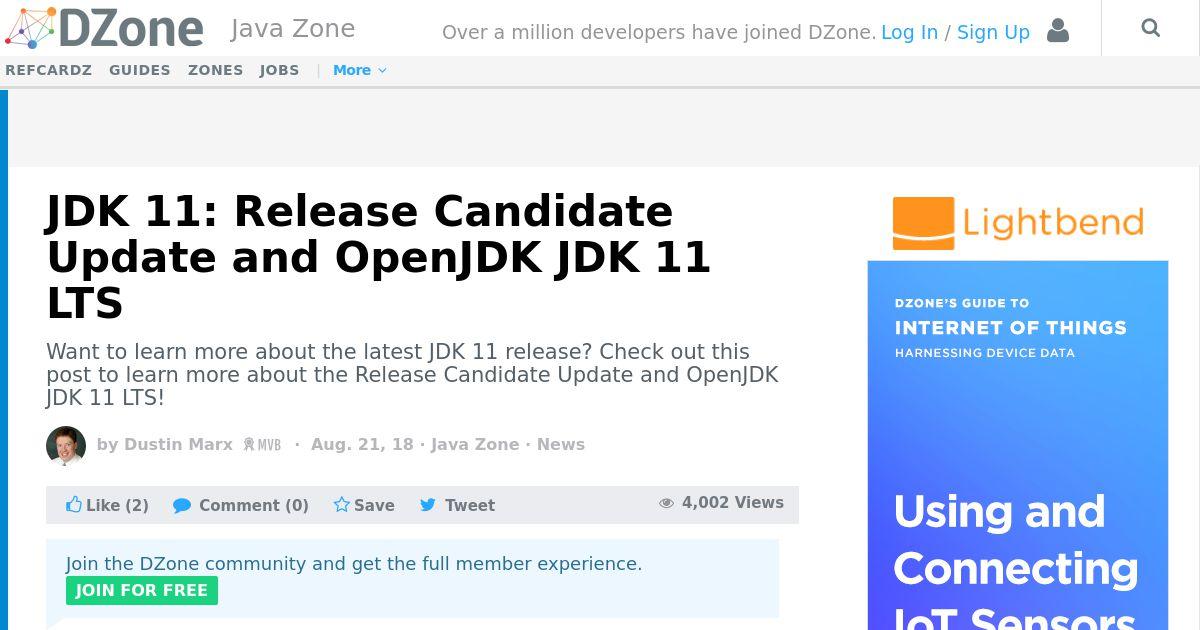
Task: Open the Internet of Things guide ad
Action: tap(1018, 445)
